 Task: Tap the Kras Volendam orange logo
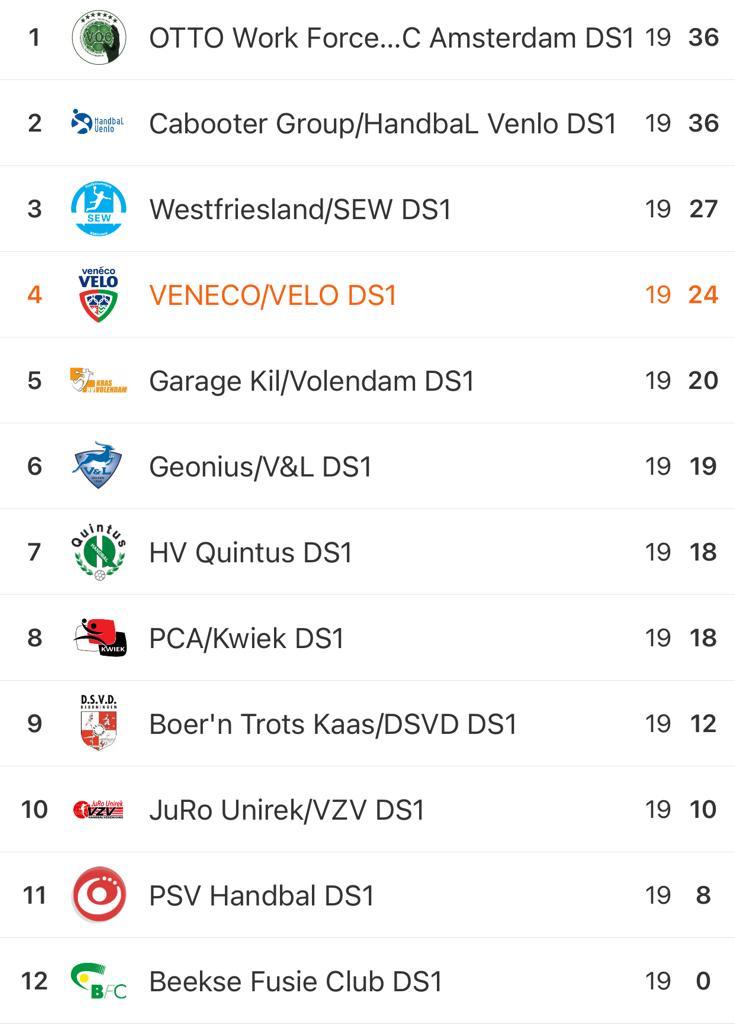point(98,380)
